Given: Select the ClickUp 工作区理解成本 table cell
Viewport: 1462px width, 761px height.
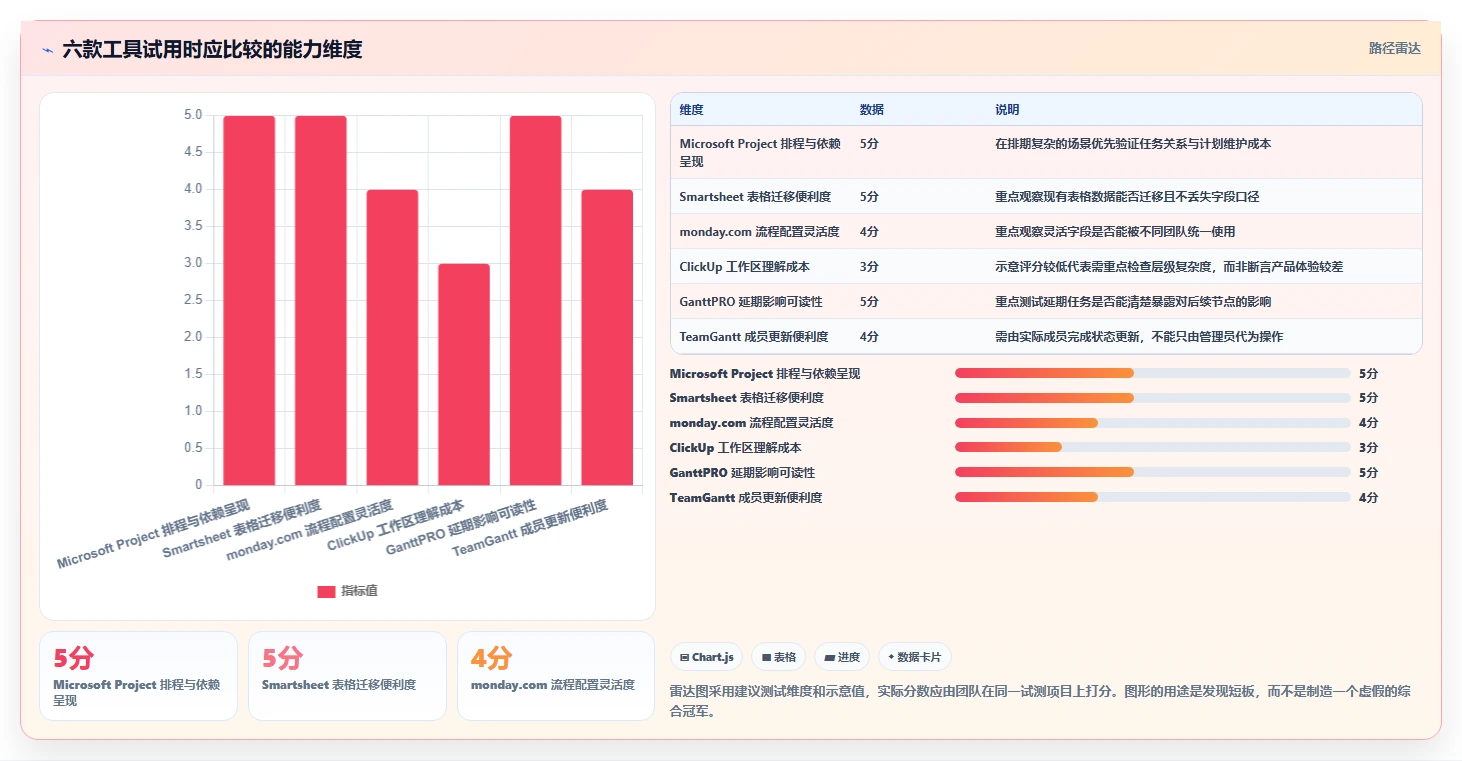Looking at the screenshot, I should 745,267.
